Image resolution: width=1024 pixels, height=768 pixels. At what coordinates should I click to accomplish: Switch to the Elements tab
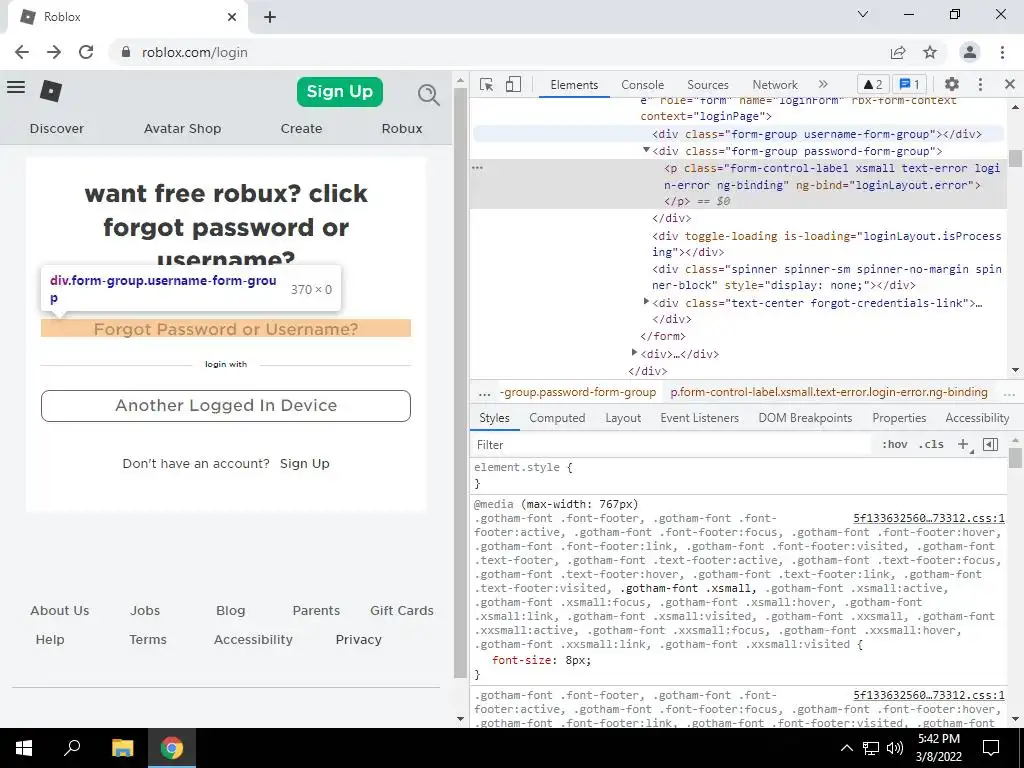tap(574, 85)
